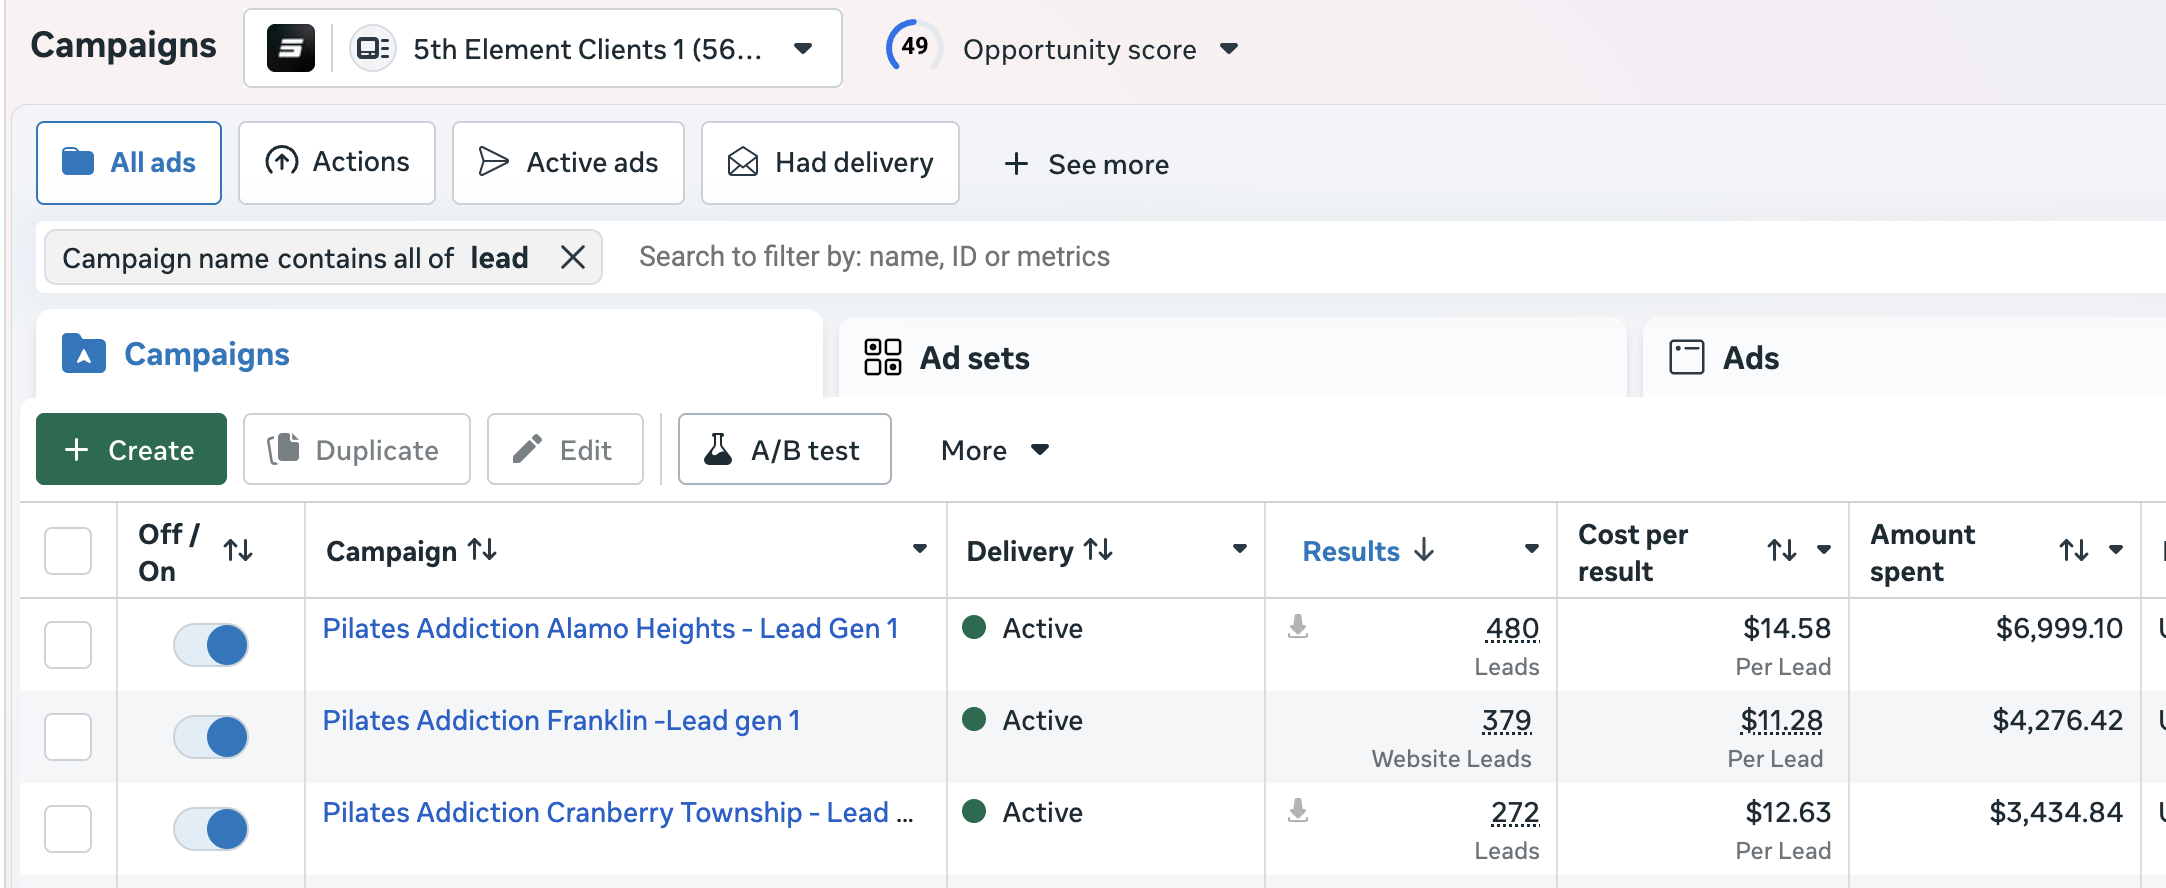
Task: Sort by Delivery column arrows
Action: point(1098,549)
